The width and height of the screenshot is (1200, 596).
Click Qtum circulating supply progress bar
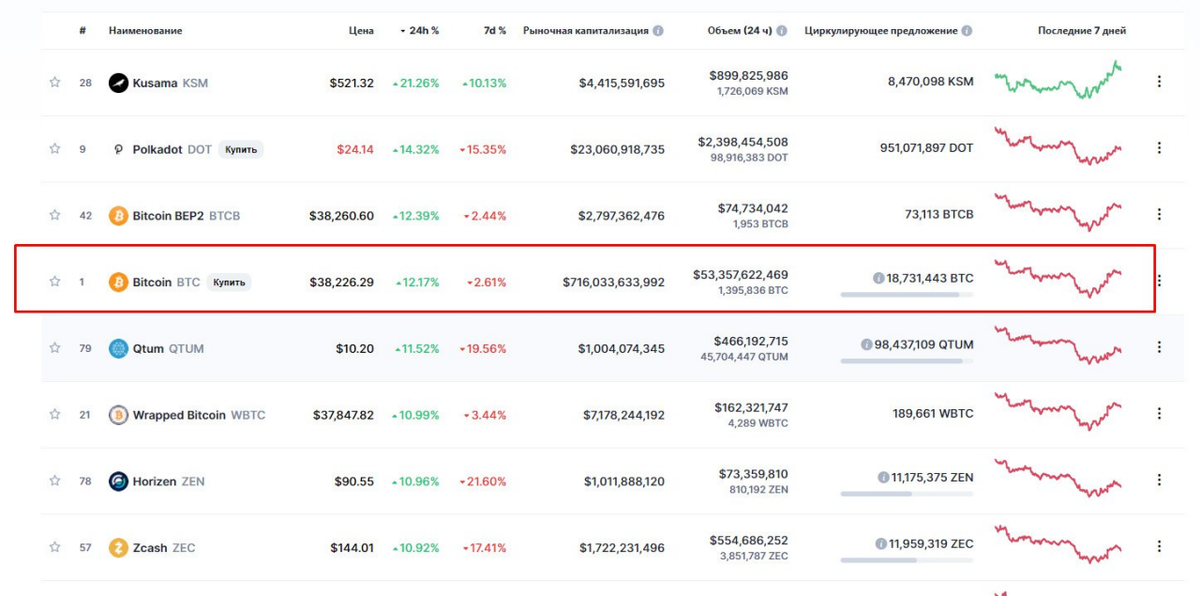pos(907,361)
